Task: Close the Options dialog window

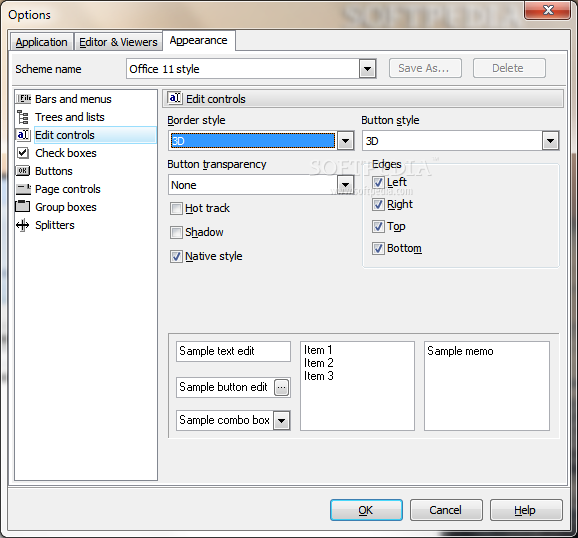Action: pyautogui.click(x=548, y=9)
